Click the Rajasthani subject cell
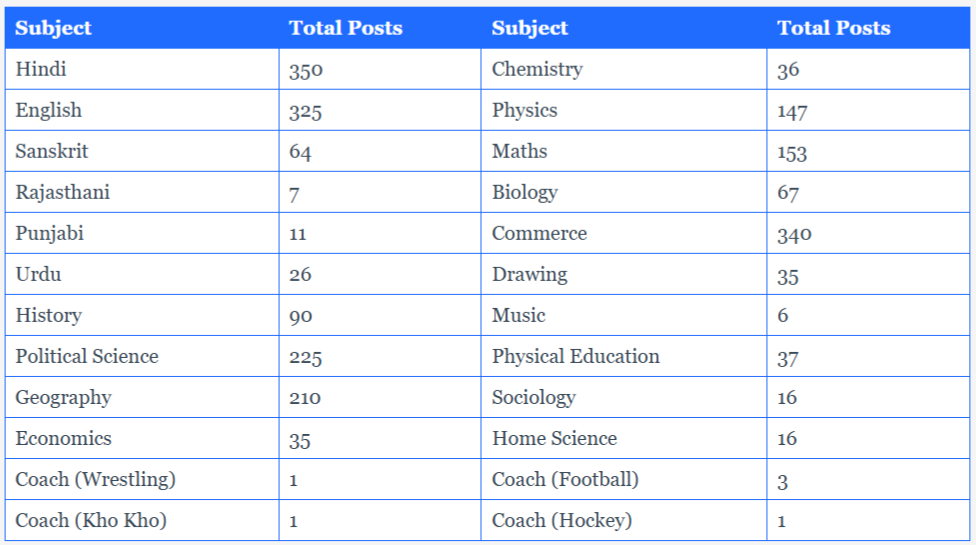The image size is (976, 545). [142, 192]
